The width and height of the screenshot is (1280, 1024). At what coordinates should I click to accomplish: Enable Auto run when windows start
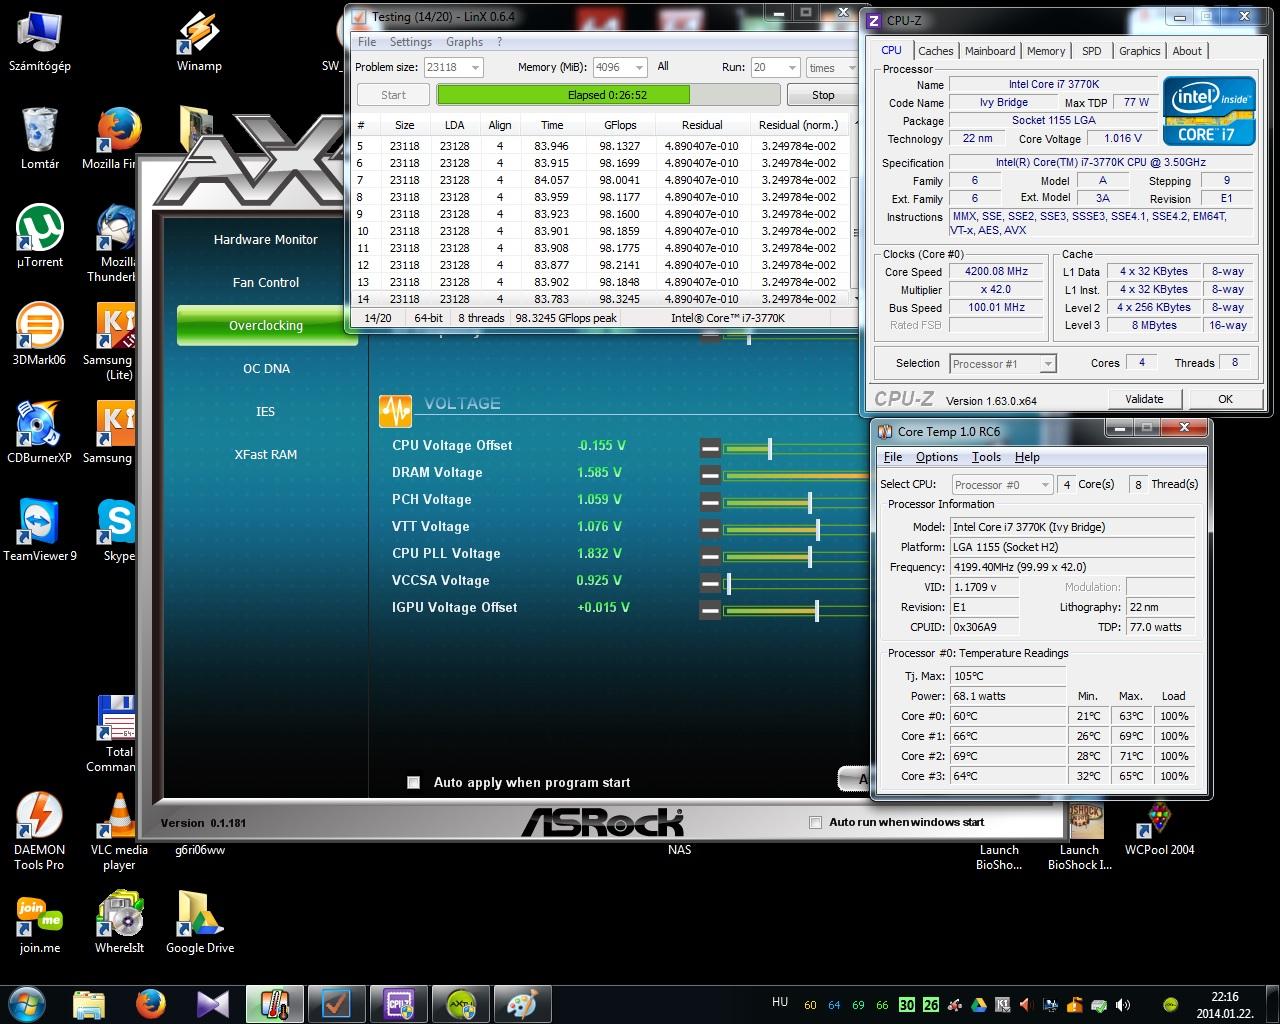coord(815,822)
